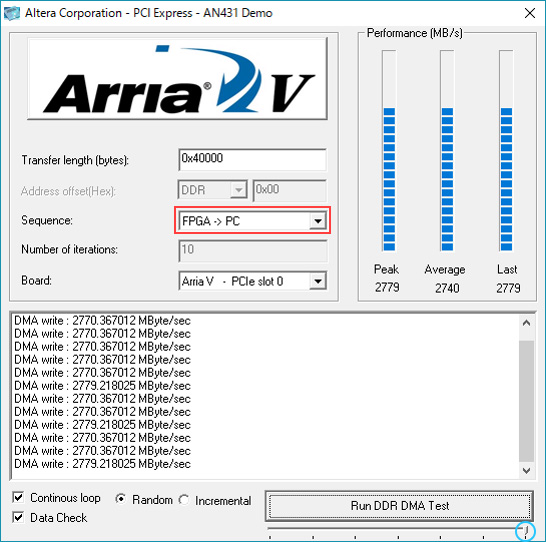Click the Transfer length input field

pyautogui.click(x=252, y=159)
